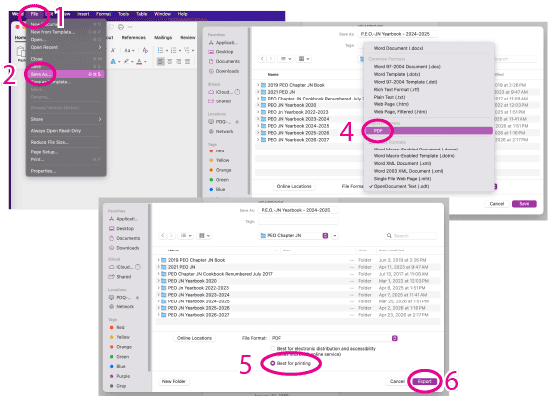
Task: Click the purple Export button
Action: (425, 381)
